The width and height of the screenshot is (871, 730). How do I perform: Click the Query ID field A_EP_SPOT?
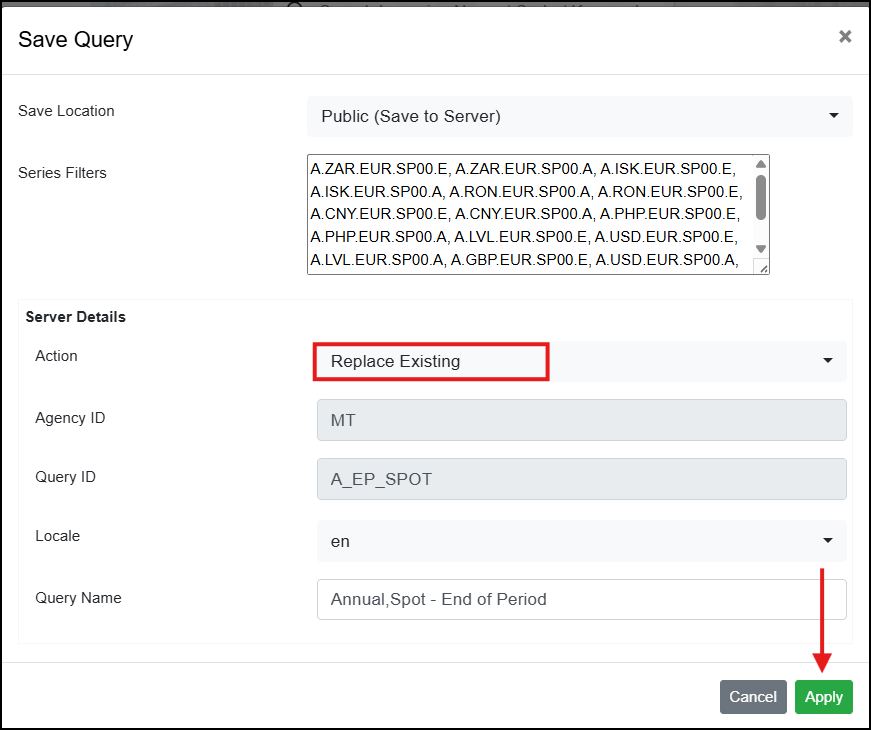click(x=581, y=479)
